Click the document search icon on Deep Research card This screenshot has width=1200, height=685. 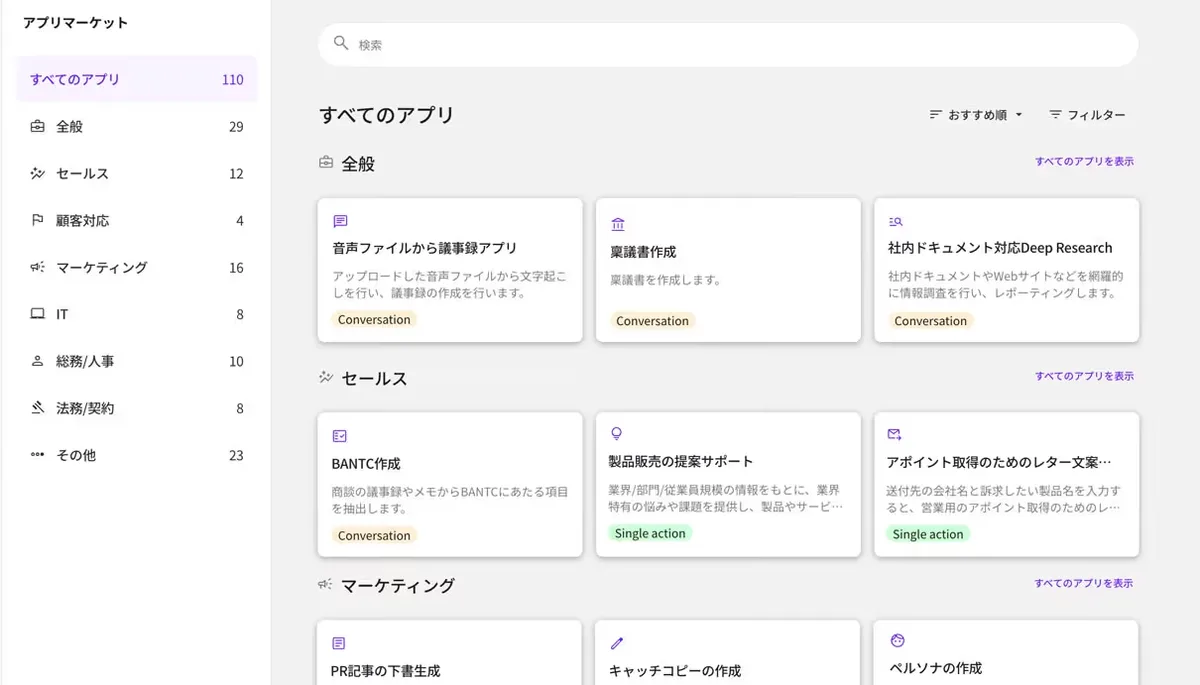(896, 221)
